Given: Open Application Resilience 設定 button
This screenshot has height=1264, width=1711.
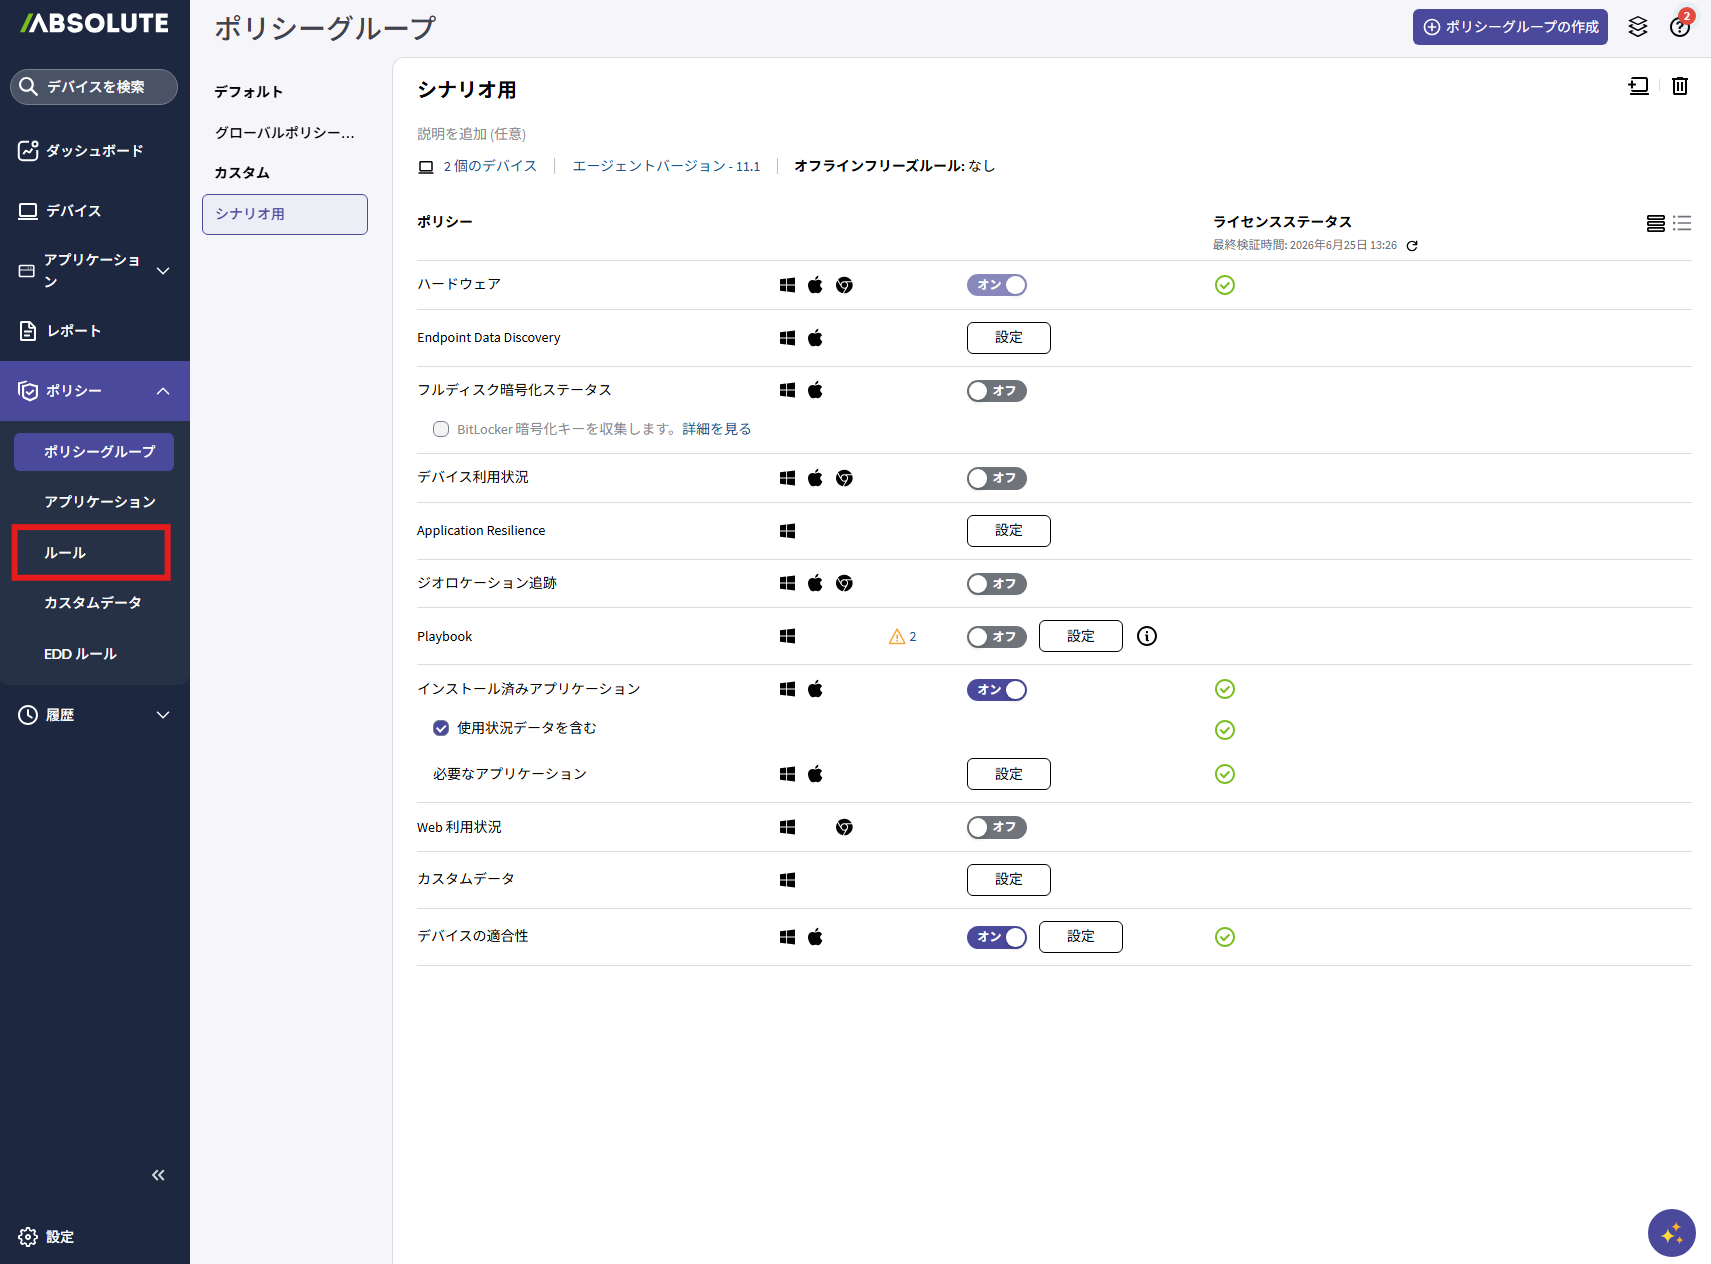Looking at the screenshot, I should click(x=1009, y=531).
